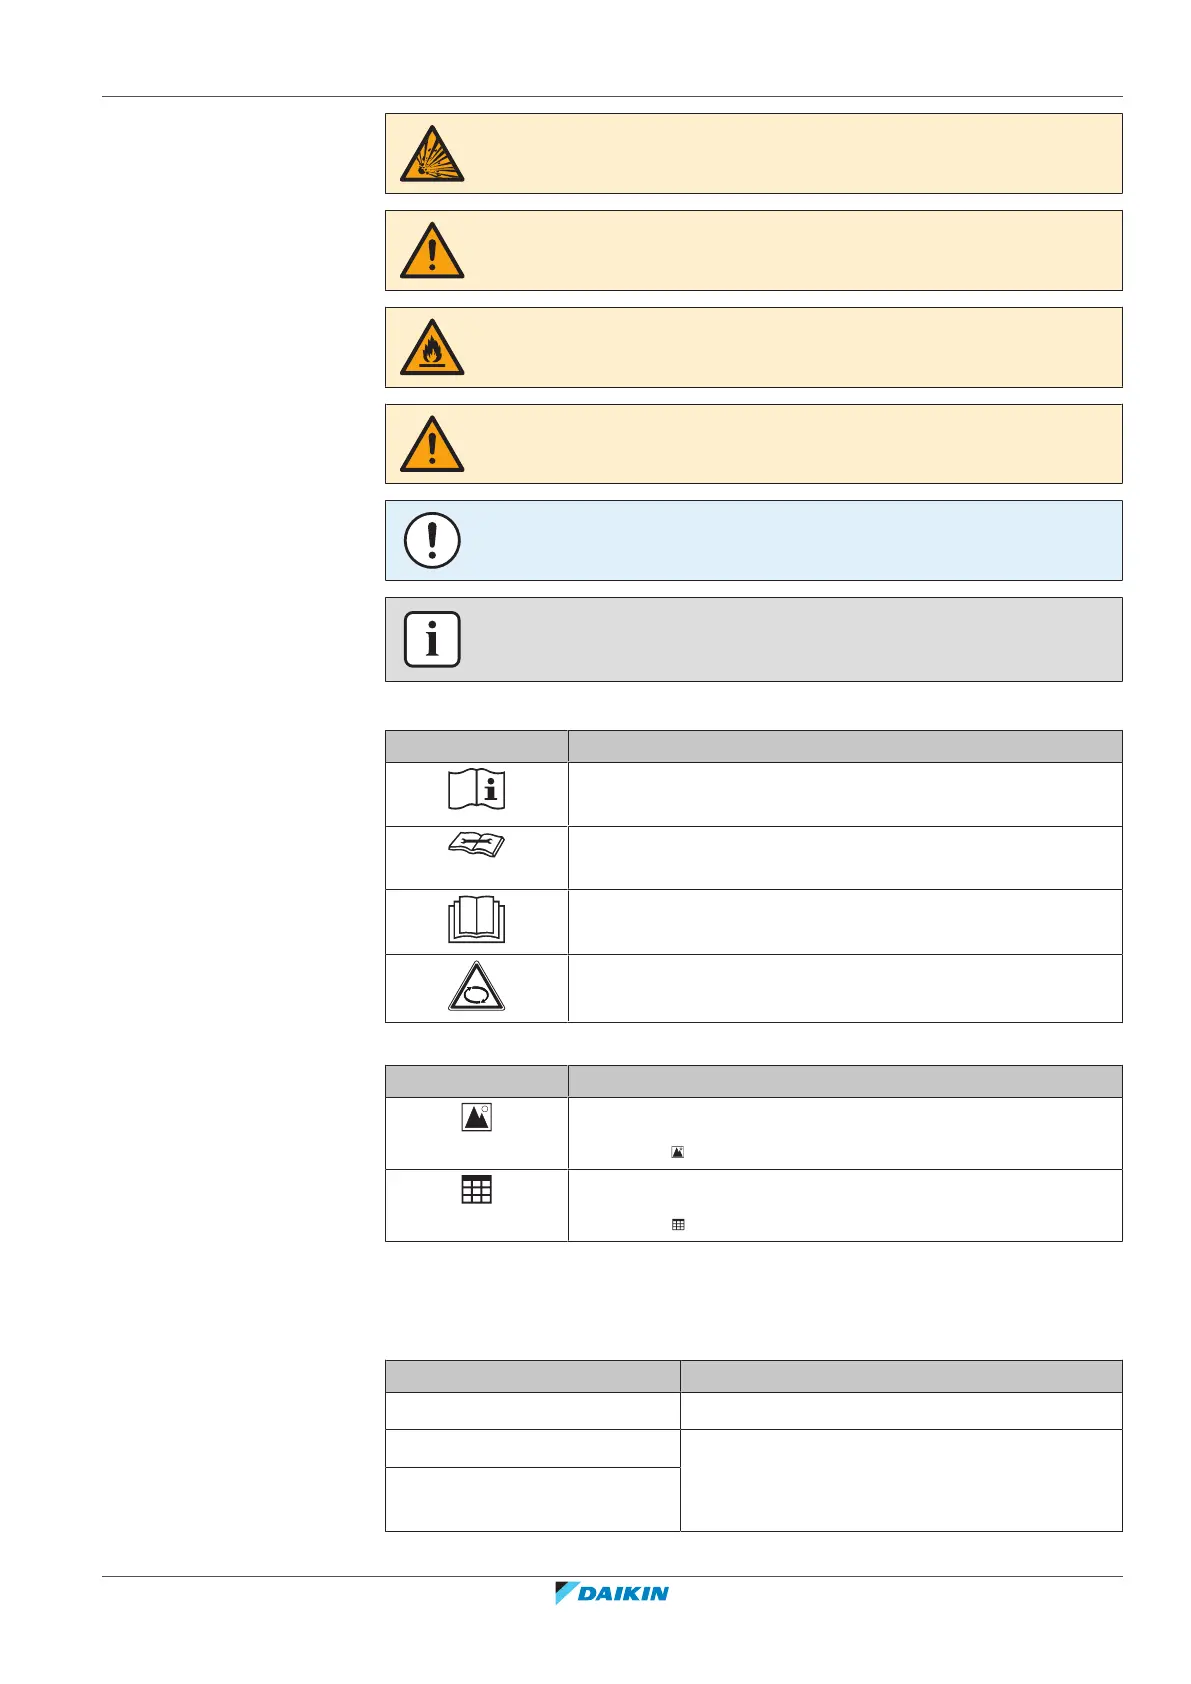
Task: Click the triangle icon with rotating arrows
Action: click(x=477, y=988)
